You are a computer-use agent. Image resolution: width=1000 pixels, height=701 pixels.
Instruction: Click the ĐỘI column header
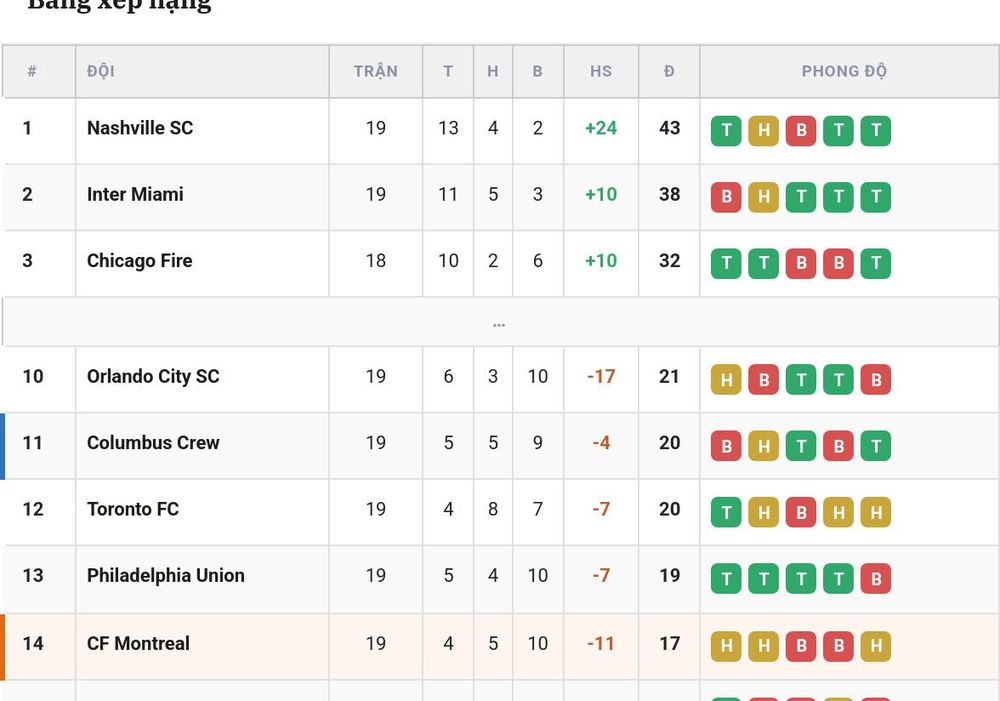point(101,71)
